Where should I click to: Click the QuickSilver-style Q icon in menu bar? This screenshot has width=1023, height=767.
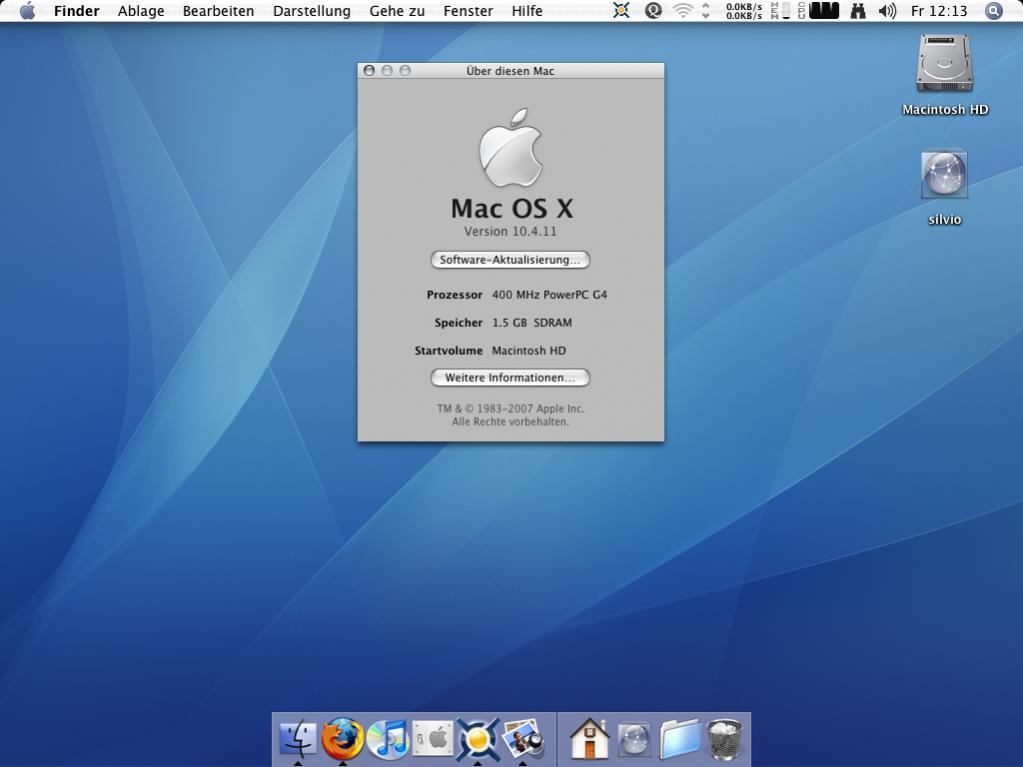click(653, 10)
